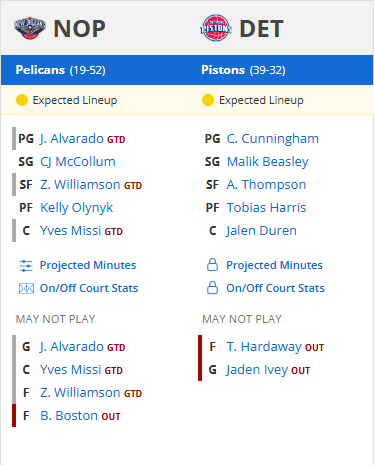Click the Detroit Pistons team logo
This screenshot has height=465, width=374.
pos(216,28)
